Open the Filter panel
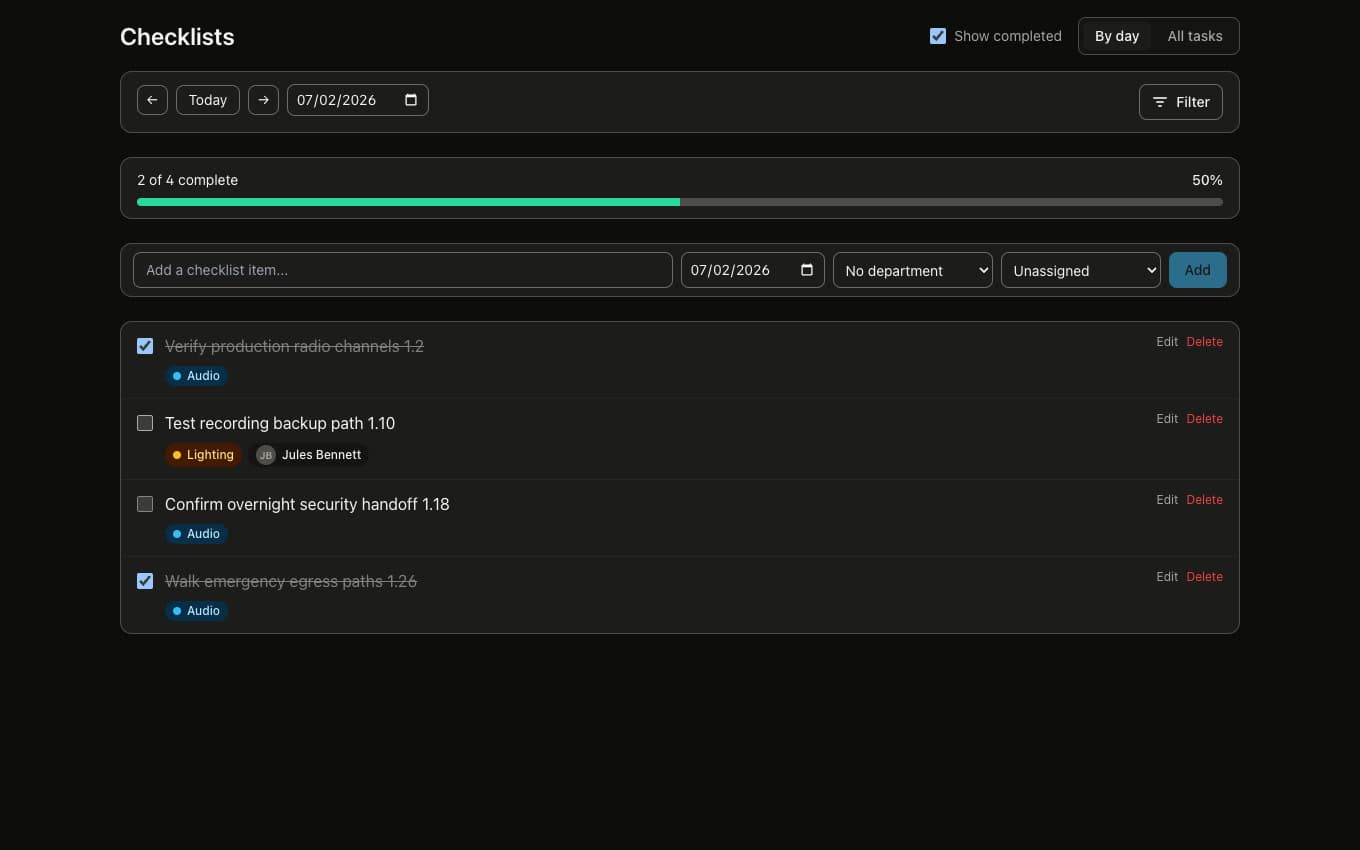The width and height of the screenshot is (1360, 850). coord(1181,102)
